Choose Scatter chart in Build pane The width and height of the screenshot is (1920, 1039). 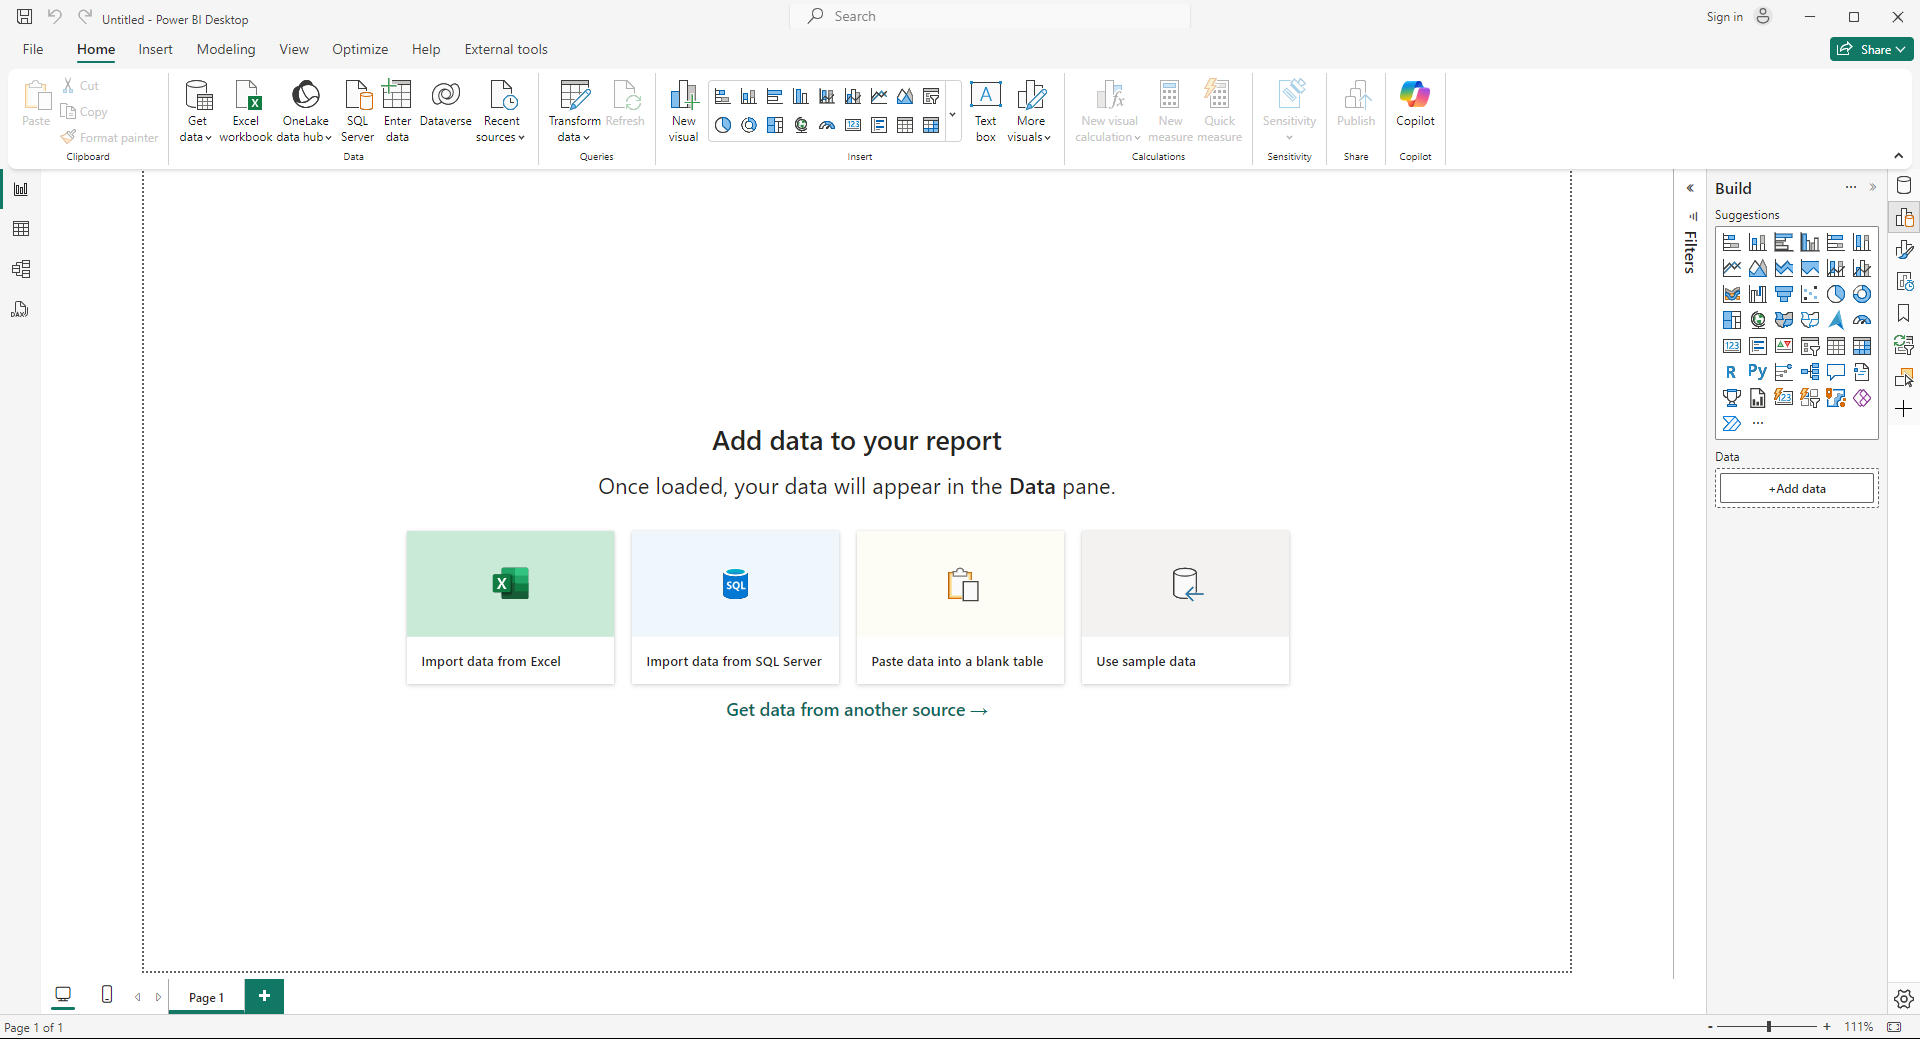tap(1810, 294)
